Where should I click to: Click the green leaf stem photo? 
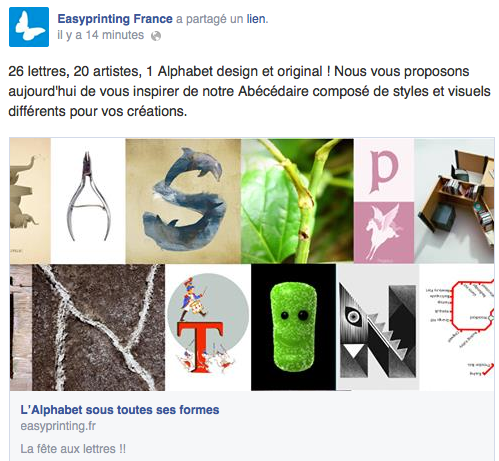coord(297,201)
